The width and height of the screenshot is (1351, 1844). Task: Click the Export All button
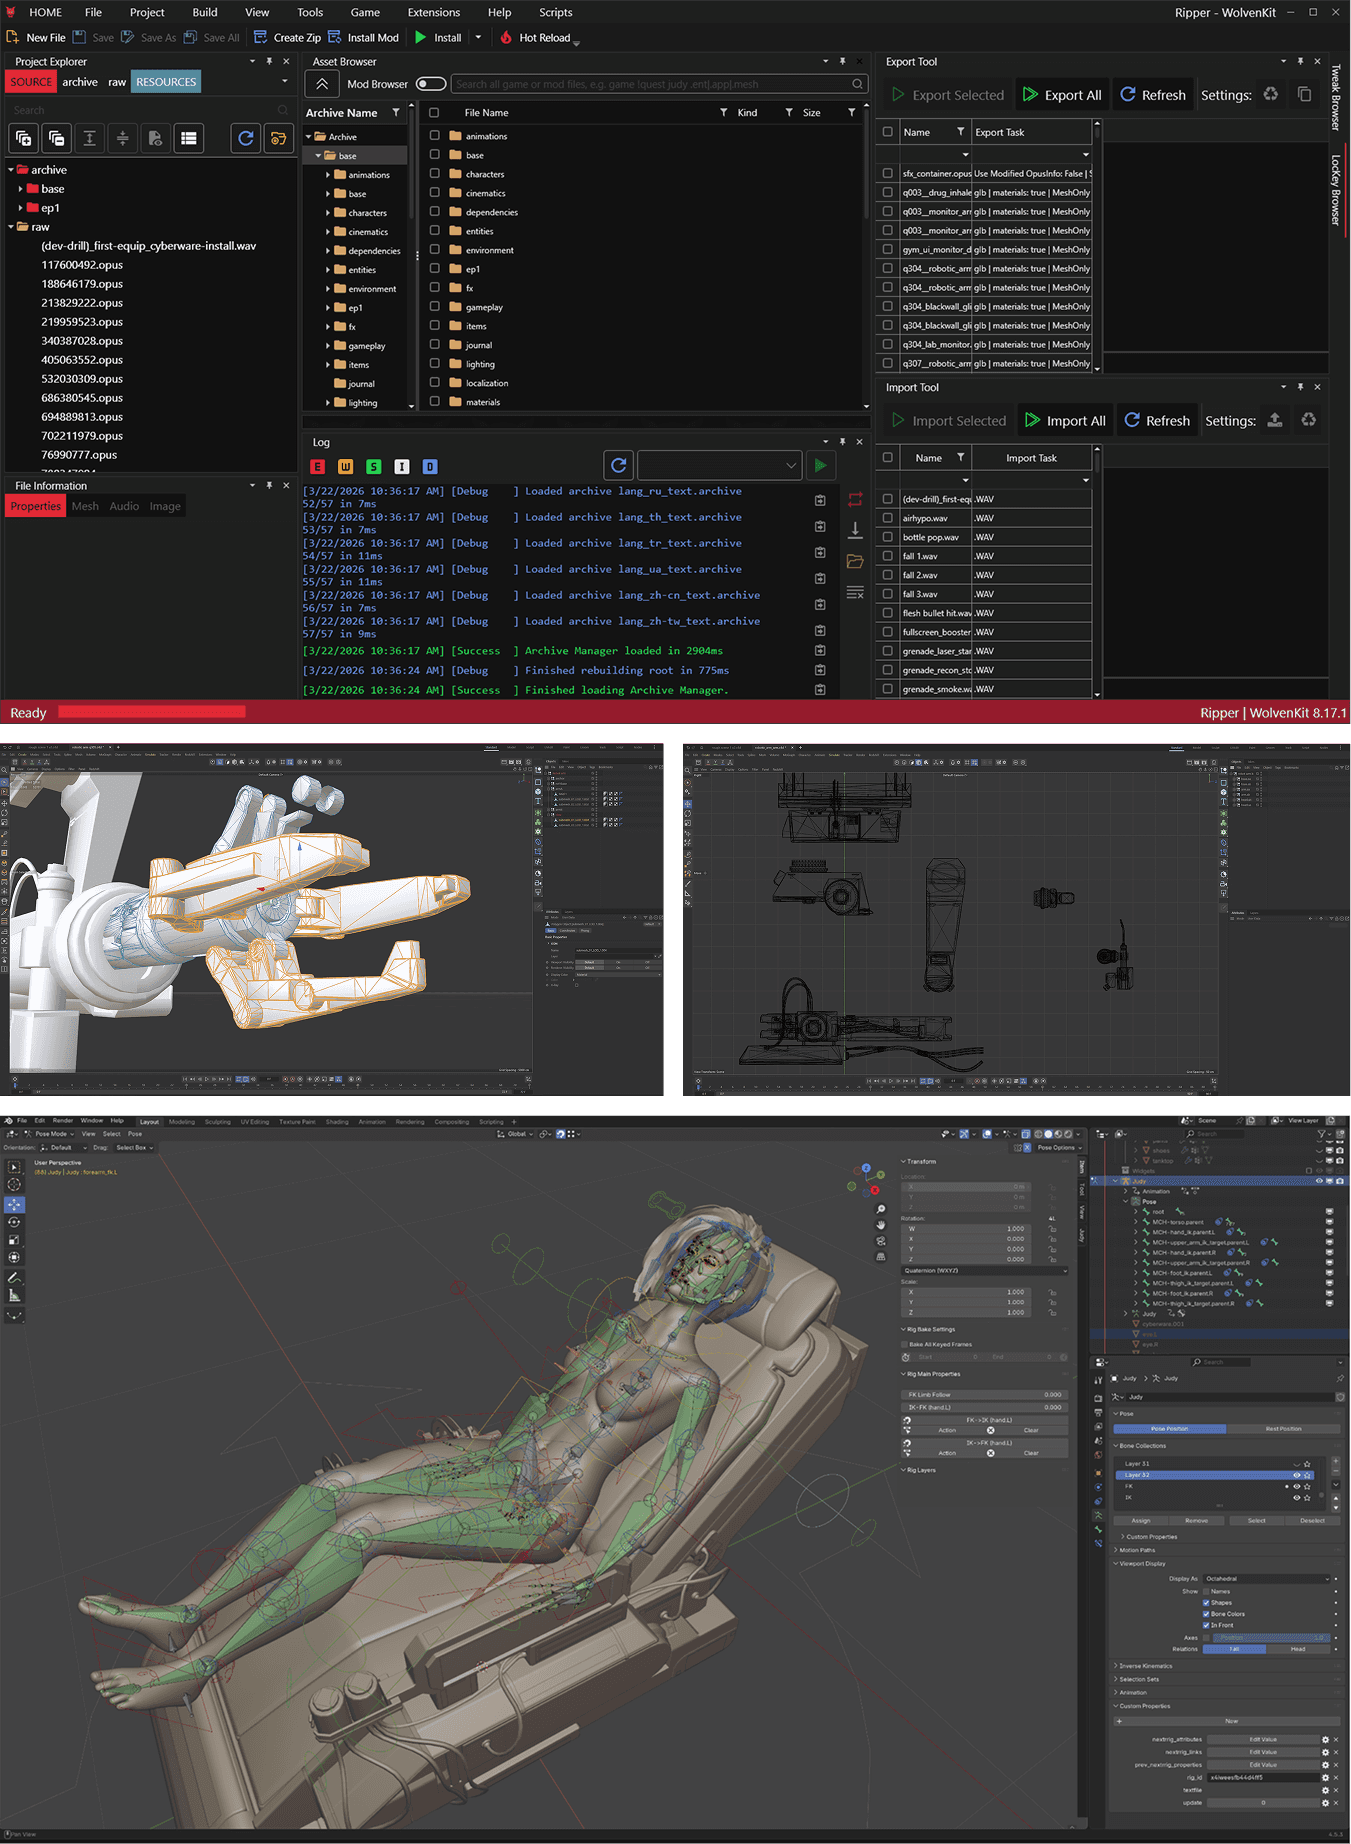tap(1062, 95)
